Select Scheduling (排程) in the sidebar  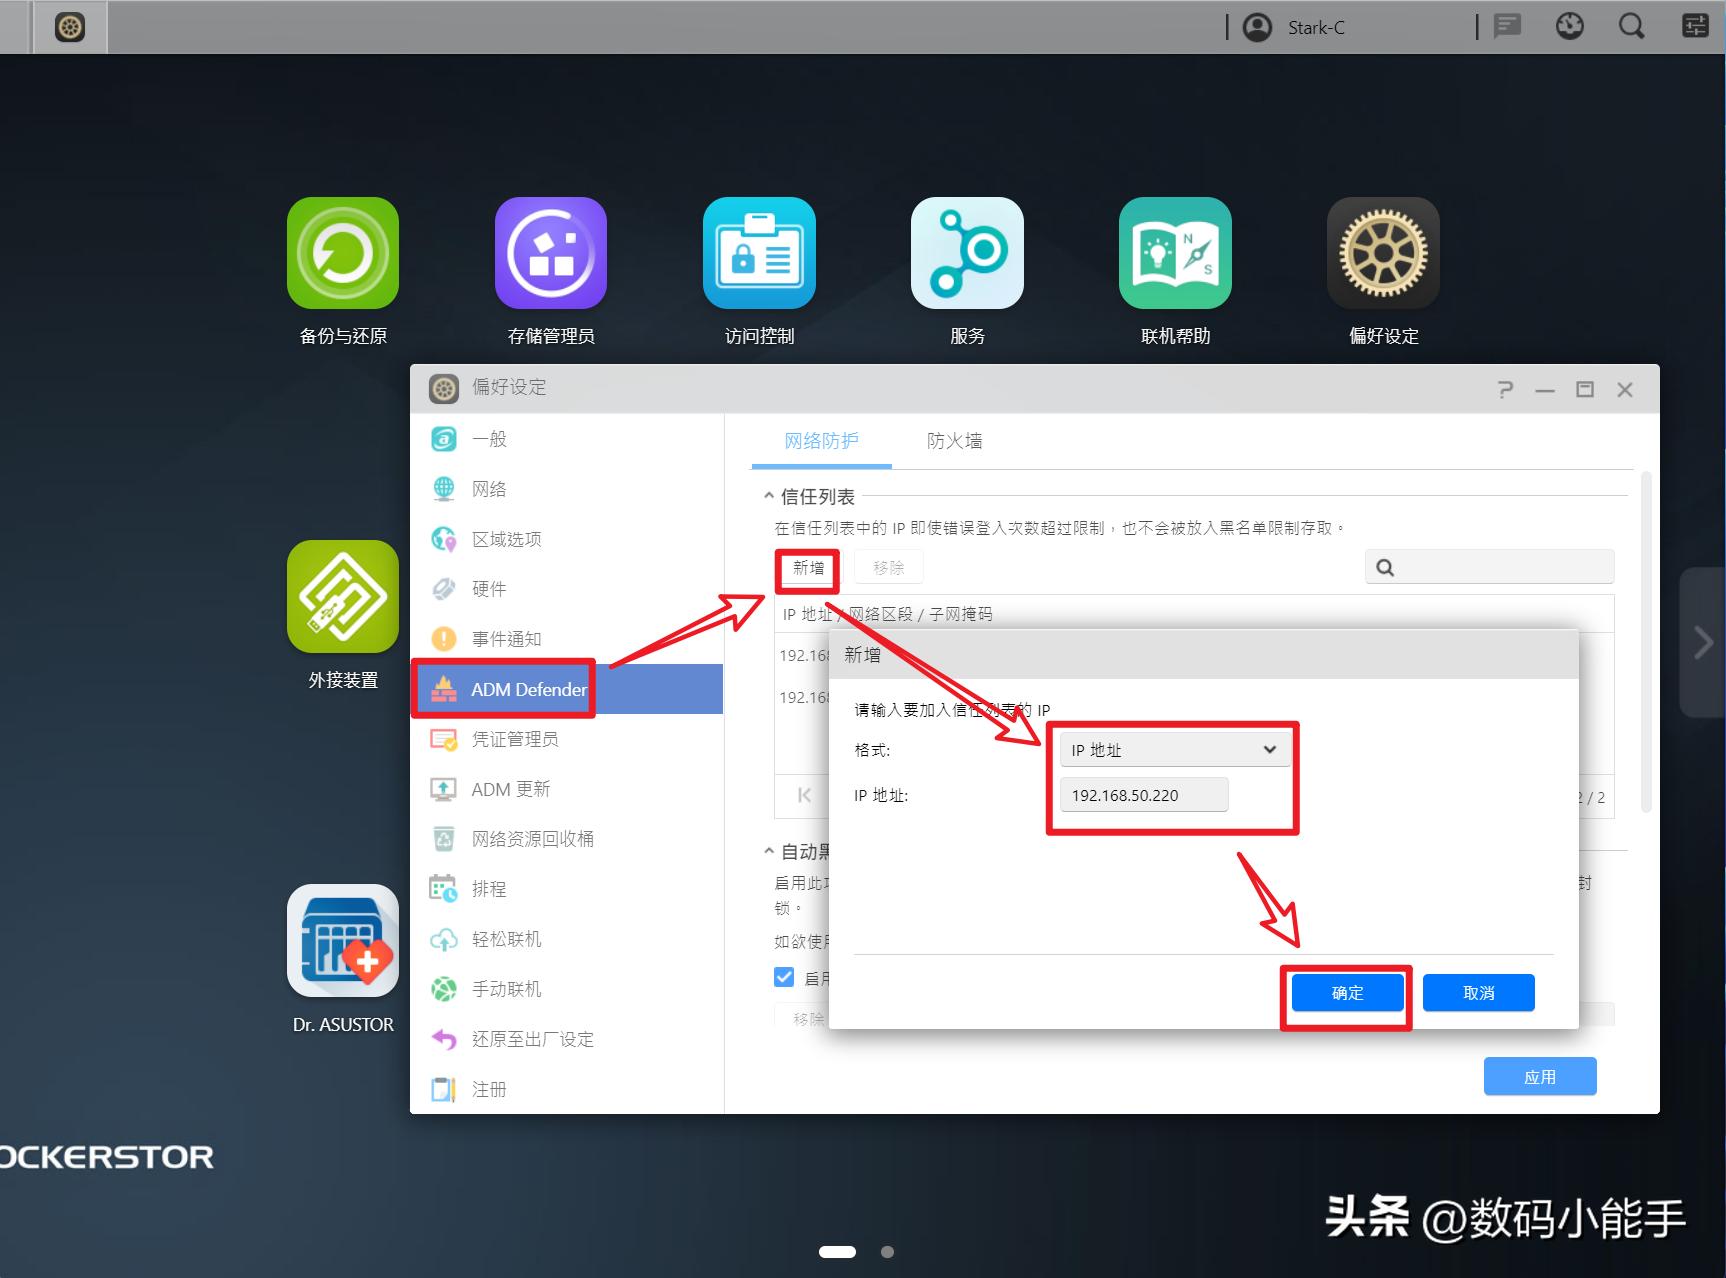click(x=567, y=889)
